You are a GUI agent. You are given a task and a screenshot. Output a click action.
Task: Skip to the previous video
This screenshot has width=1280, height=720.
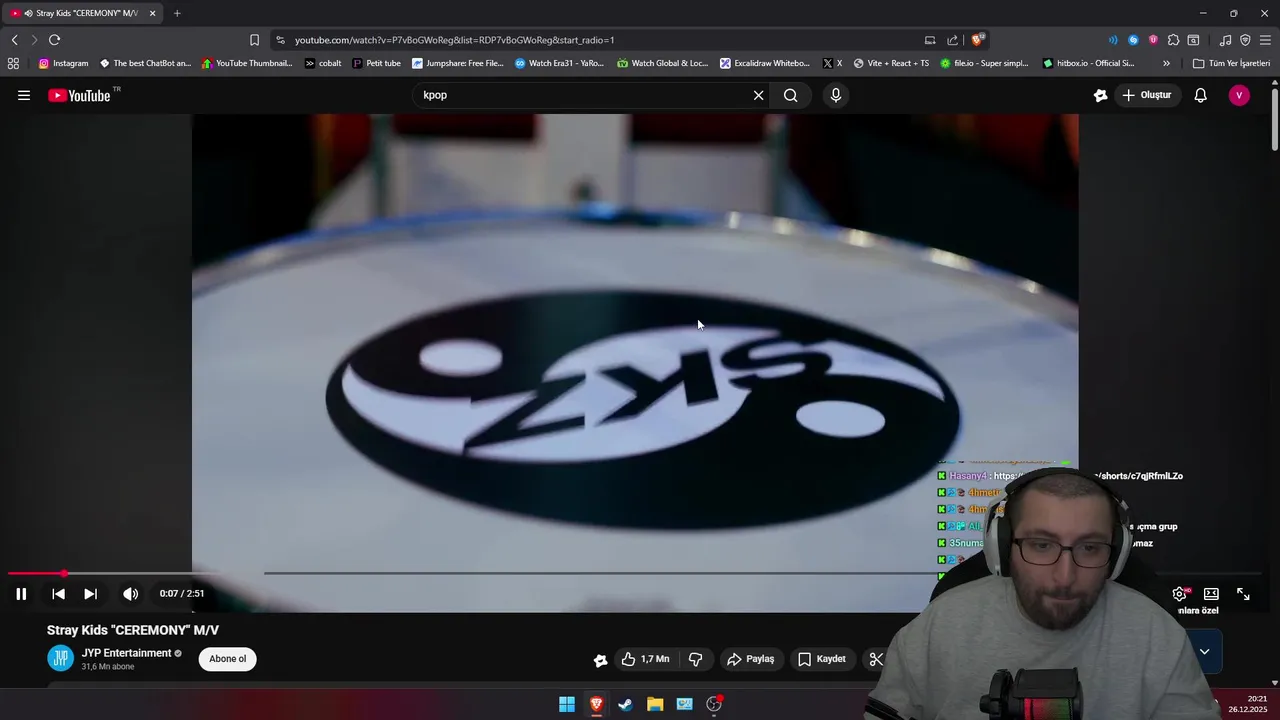(58, 594)
